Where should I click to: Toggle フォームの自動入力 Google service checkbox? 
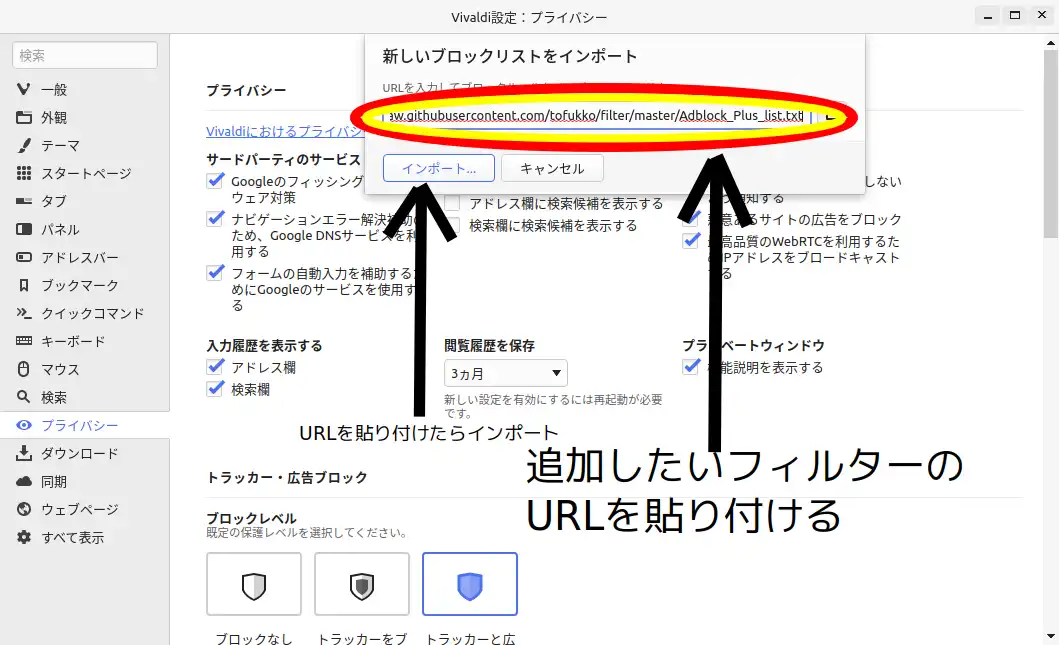(215, 273)
